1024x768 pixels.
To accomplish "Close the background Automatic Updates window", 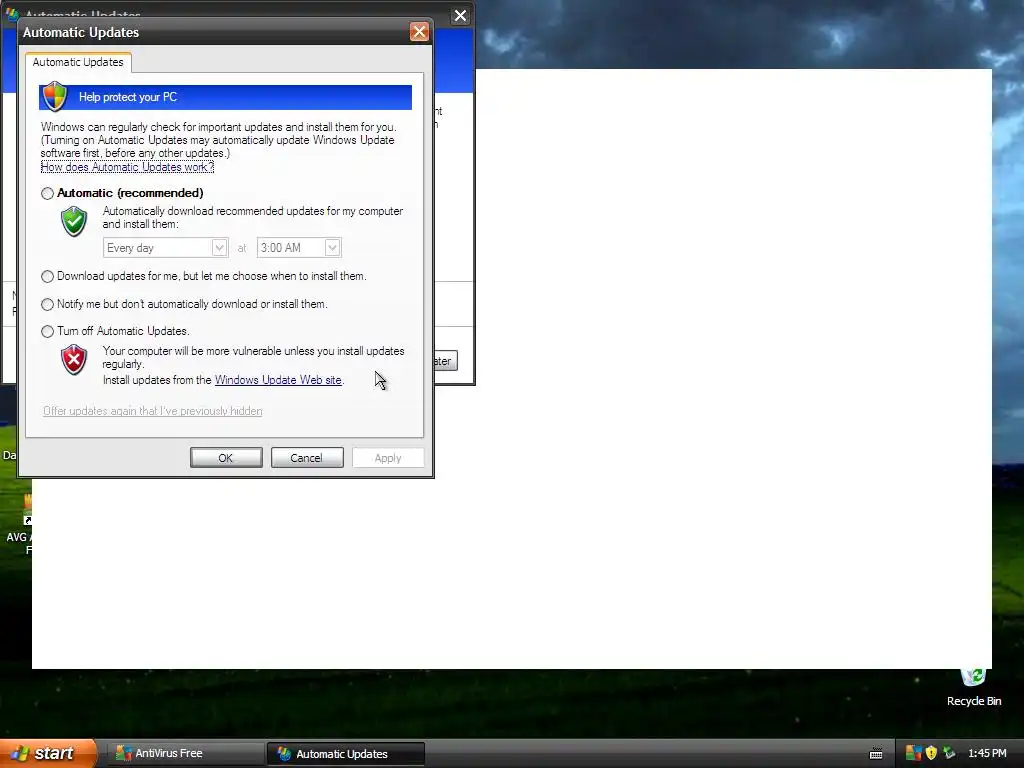I will point(460,16).
